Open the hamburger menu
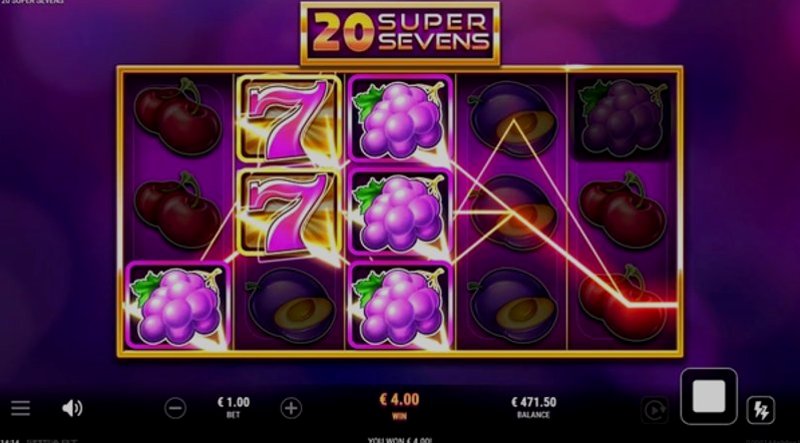The width and height of the screenshot is (800, 443). point(20,408)
